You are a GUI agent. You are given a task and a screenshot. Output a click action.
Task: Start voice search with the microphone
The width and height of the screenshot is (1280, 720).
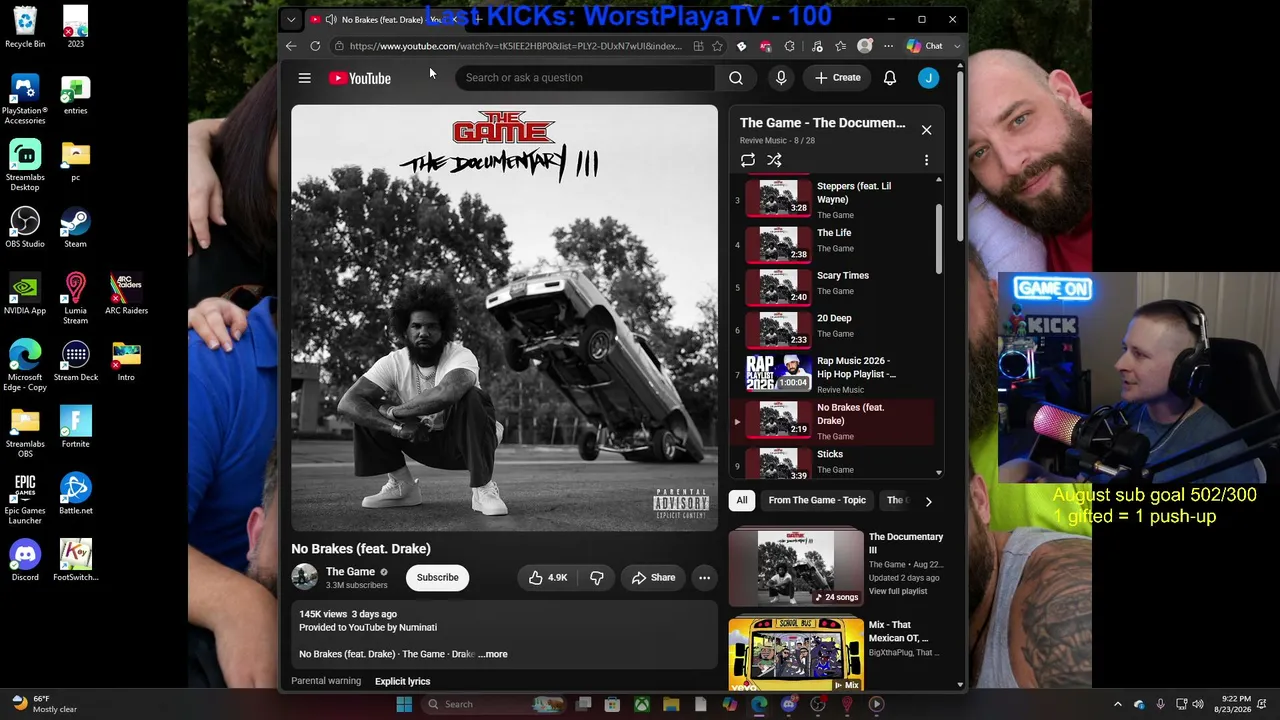click(781, 78)
